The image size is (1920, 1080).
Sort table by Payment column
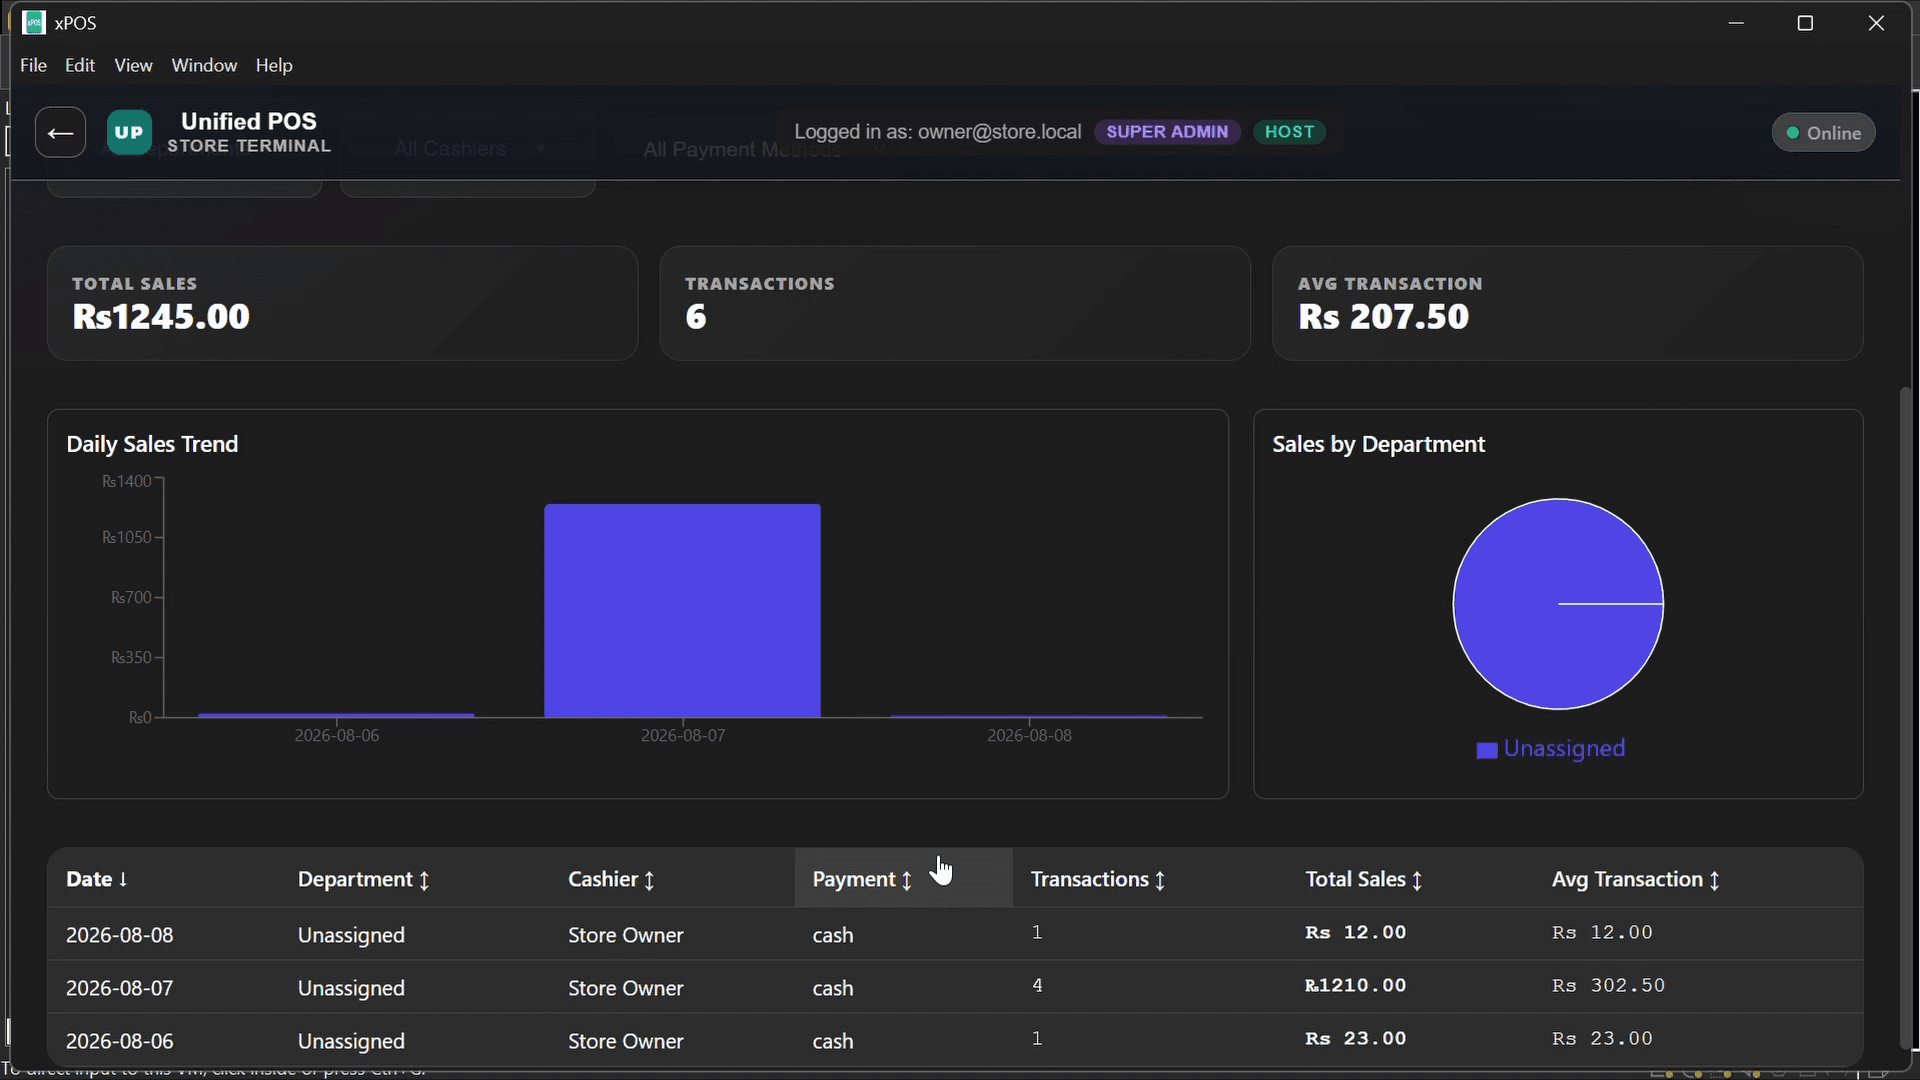862,879
